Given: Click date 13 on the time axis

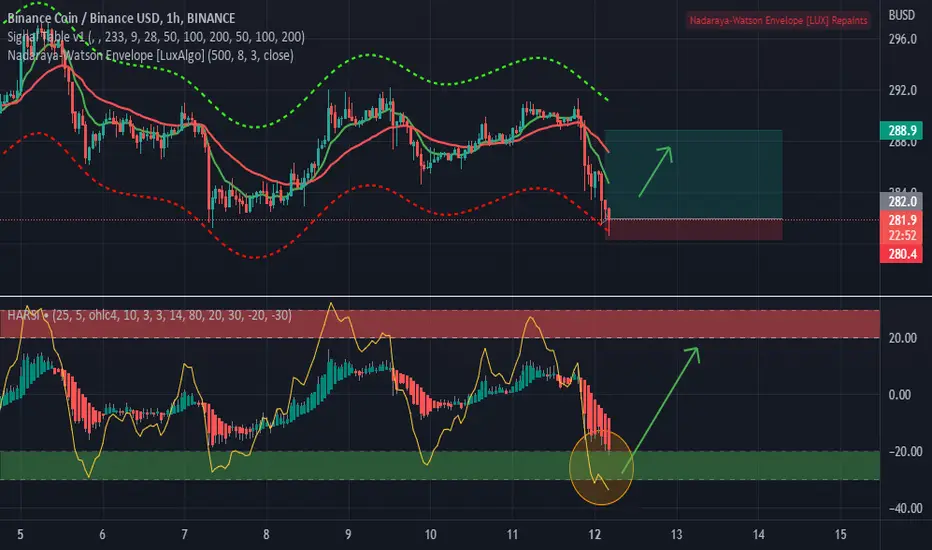Looking at the screenshot, I should (676, 535).
